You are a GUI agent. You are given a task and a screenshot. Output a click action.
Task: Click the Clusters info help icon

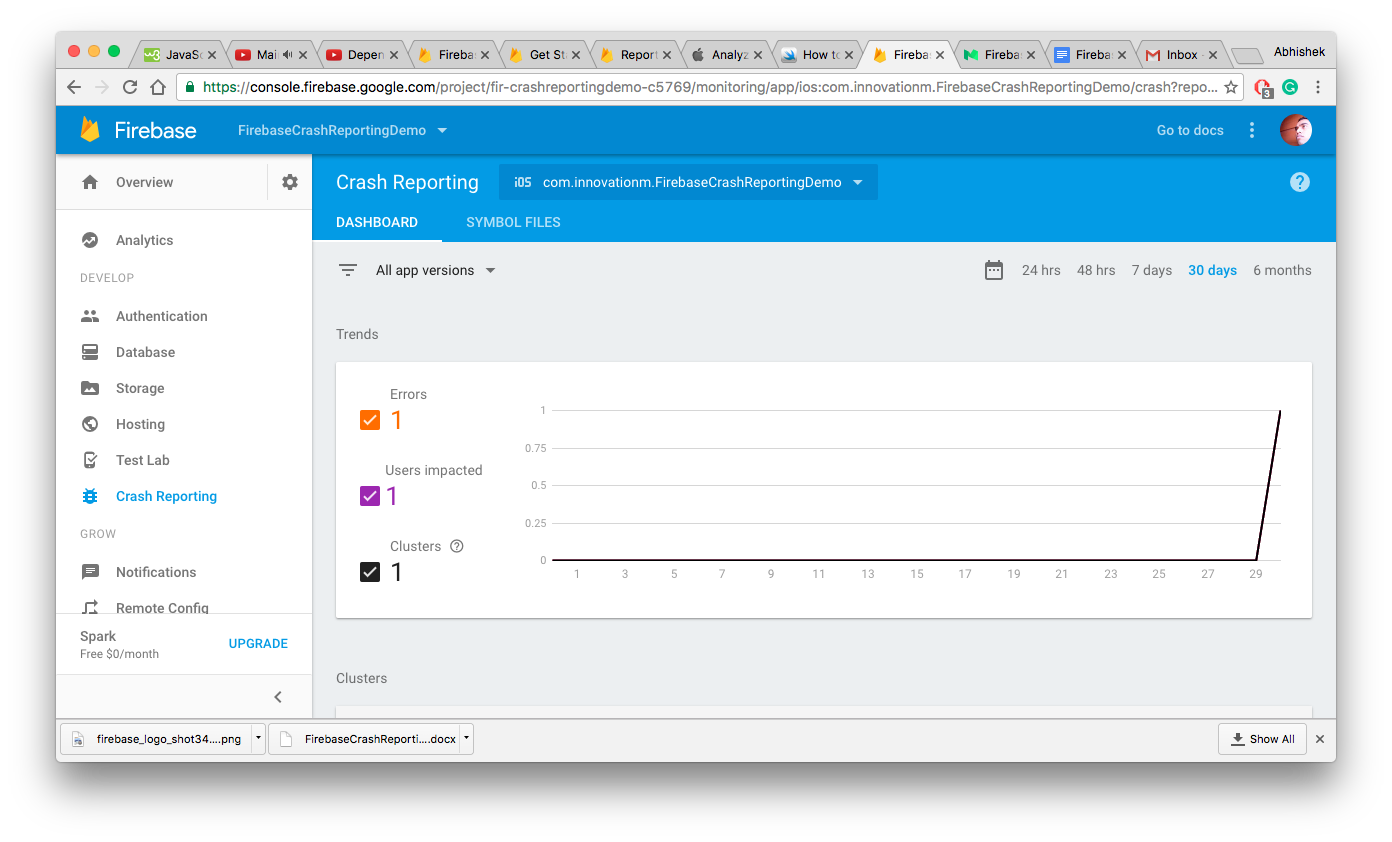[457, 546]
